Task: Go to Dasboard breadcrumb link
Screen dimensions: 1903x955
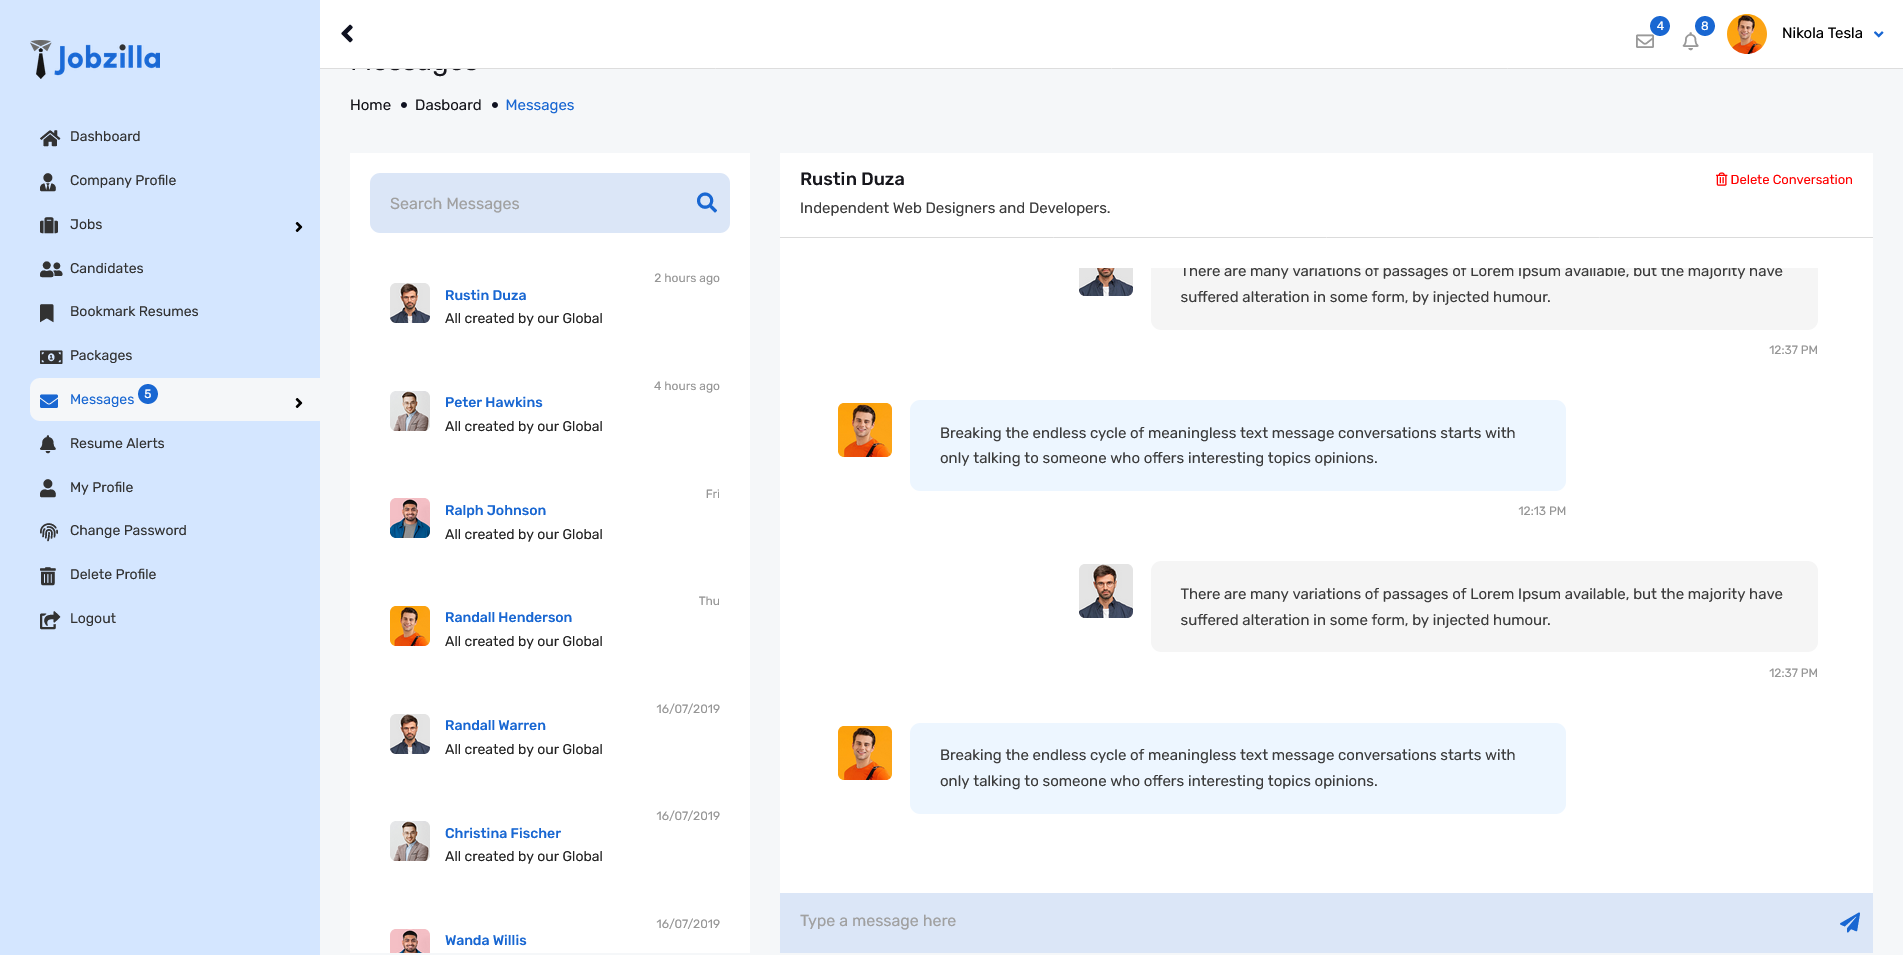Action: coord(448,105)
